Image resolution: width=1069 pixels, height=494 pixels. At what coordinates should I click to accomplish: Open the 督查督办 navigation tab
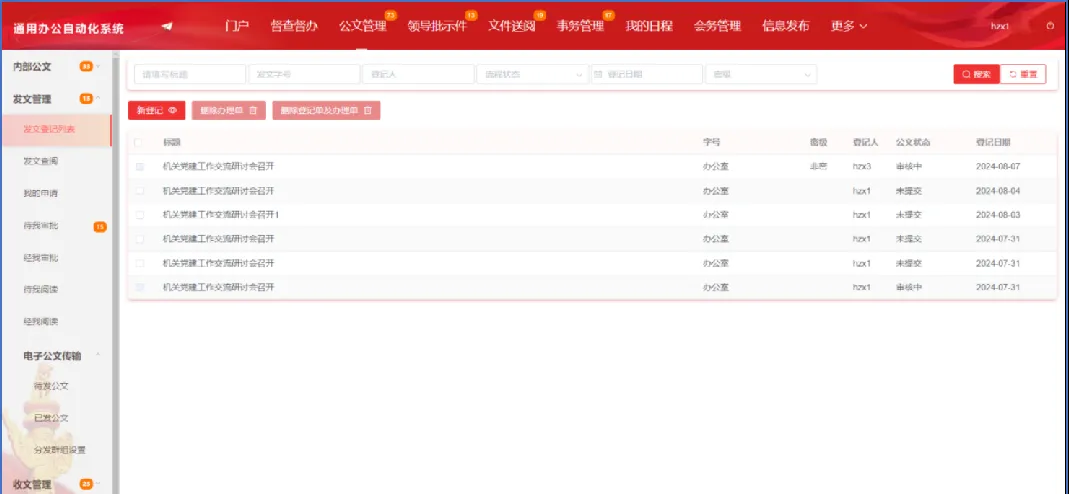pos(294,27)
